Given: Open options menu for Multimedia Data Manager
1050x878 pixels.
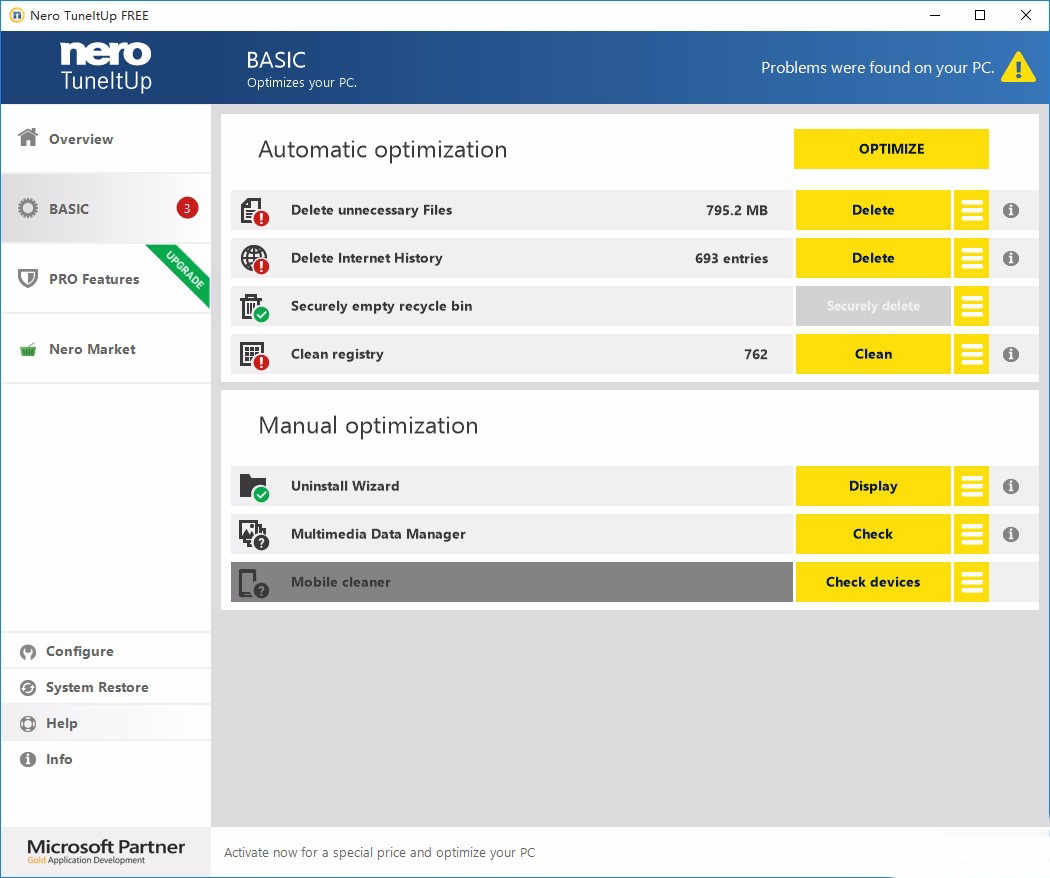Looking at the screenshot, I should tap(972, 534).
